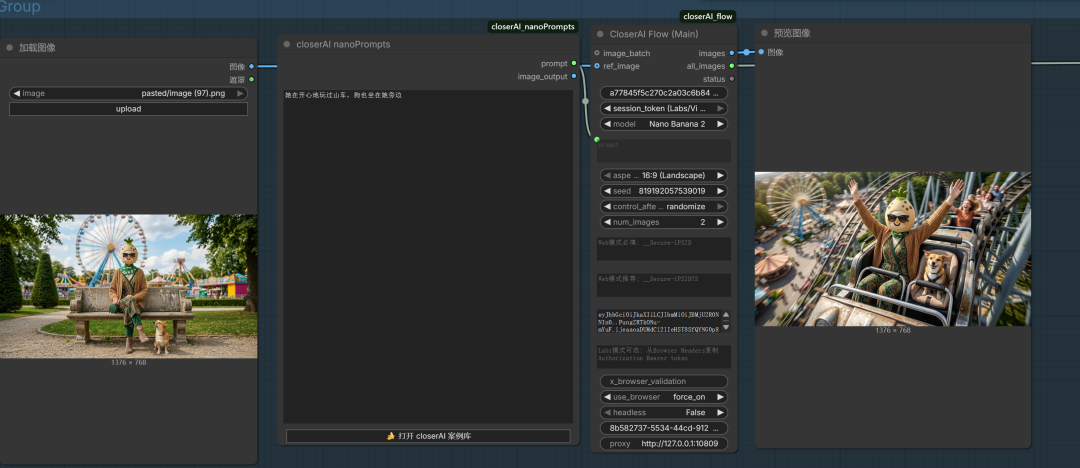Click the nanoPrompts prompt text area
This screenshot has width=1080, height=468.
428,256
